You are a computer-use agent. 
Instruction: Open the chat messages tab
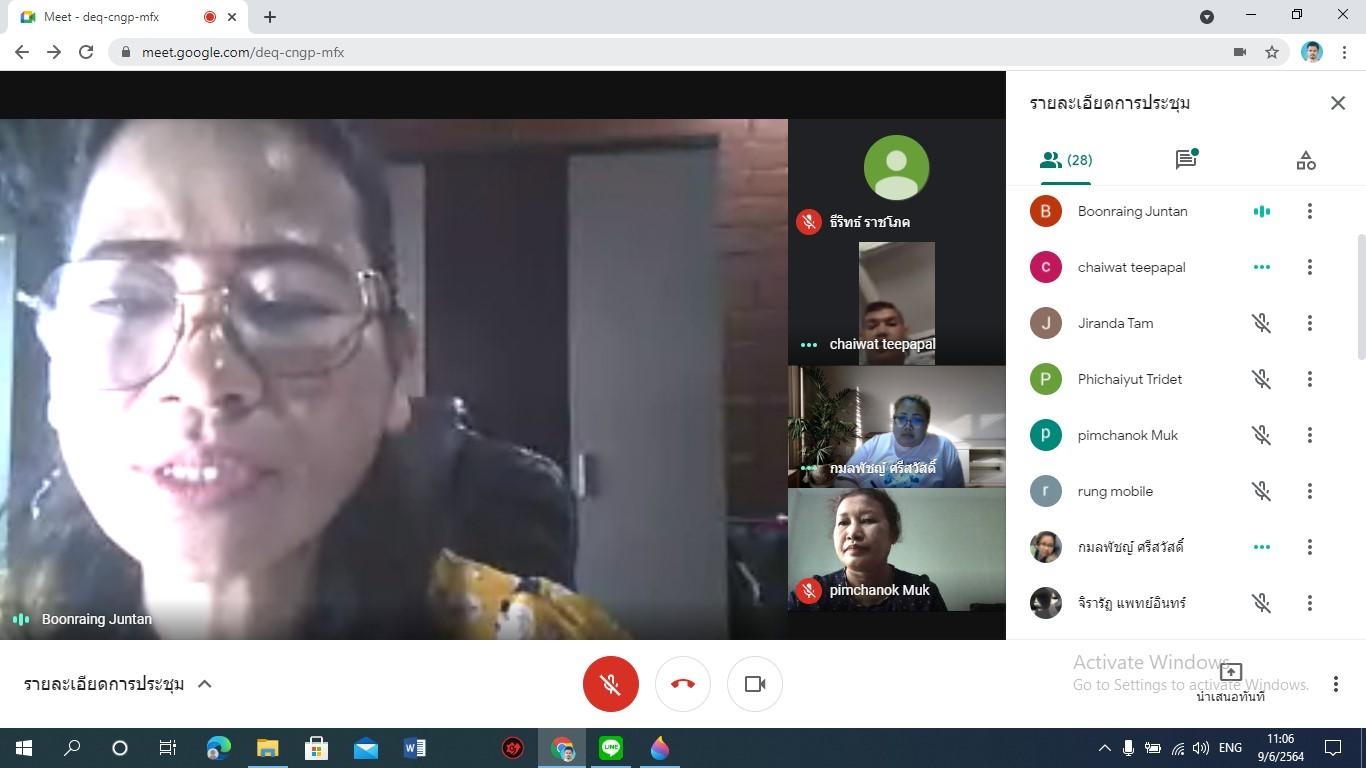[1186, 160]
